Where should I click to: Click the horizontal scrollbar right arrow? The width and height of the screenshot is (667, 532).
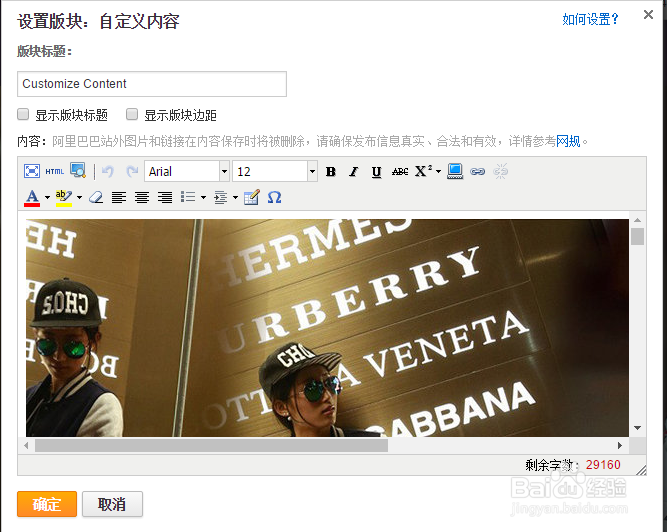click(x=620, y=445)
